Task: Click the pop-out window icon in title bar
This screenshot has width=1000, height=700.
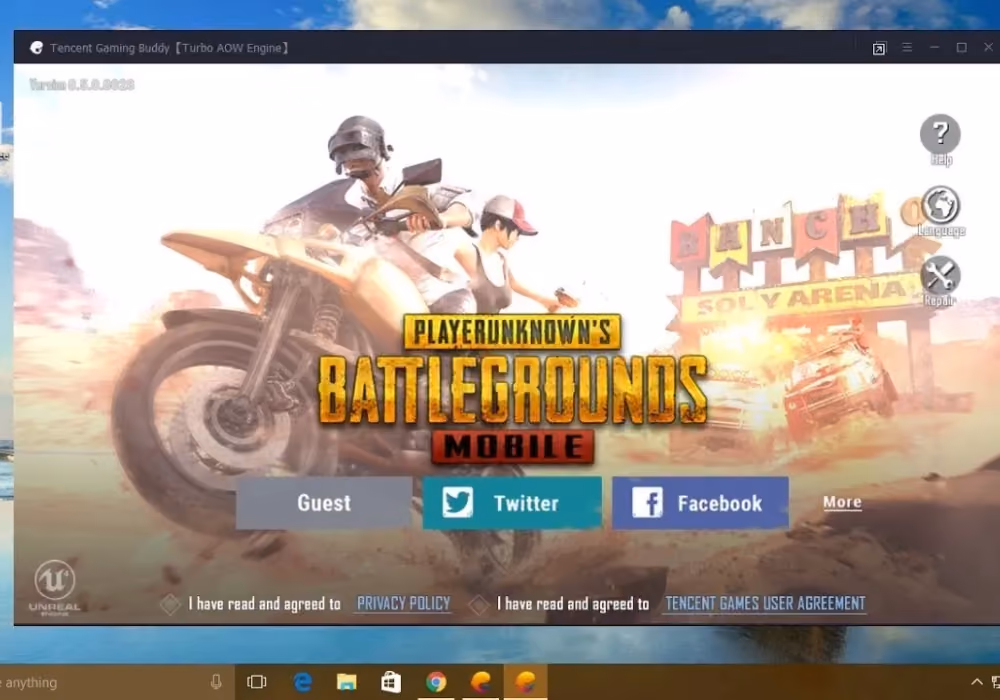Action: point(879,48)
